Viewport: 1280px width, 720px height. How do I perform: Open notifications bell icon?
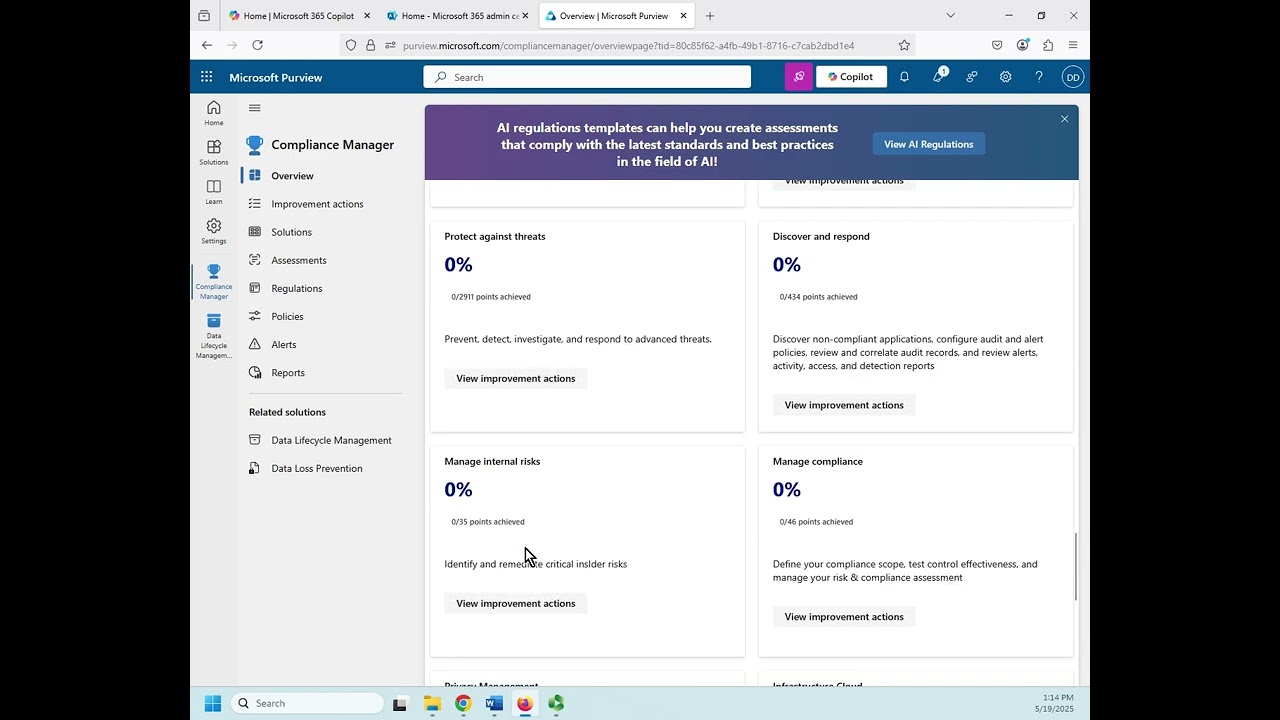(904, 77)
